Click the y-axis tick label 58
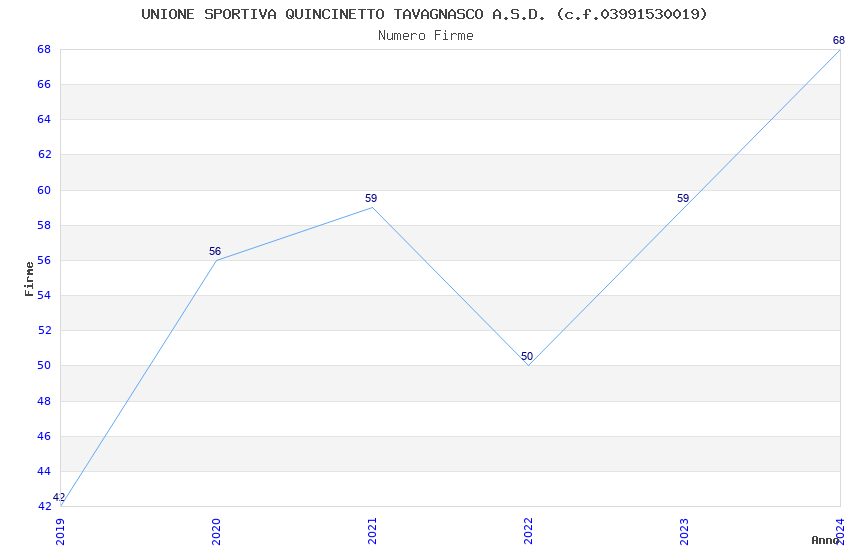The image size is (850, 550). [x=44, y=225]
